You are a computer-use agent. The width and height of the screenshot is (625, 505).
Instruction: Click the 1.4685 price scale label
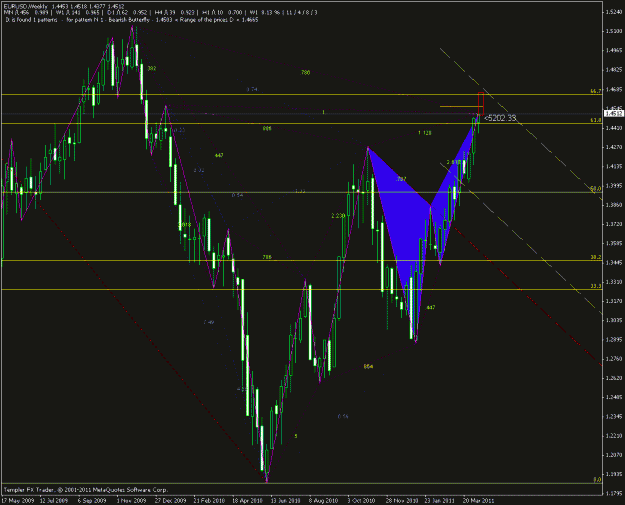point(614,89)
